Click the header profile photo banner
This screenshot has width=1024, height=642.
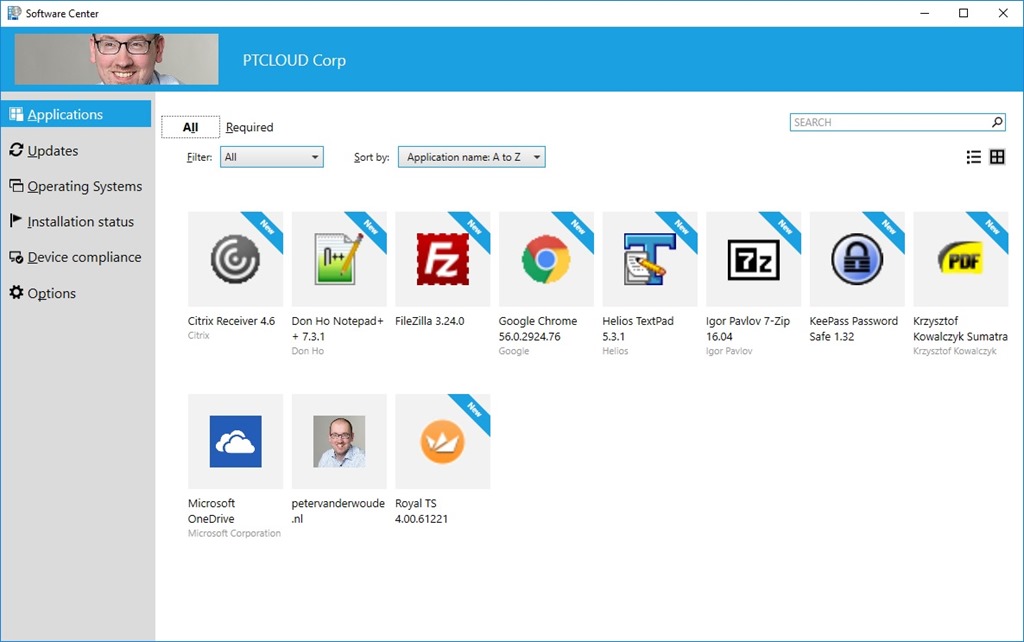(116, 59)
